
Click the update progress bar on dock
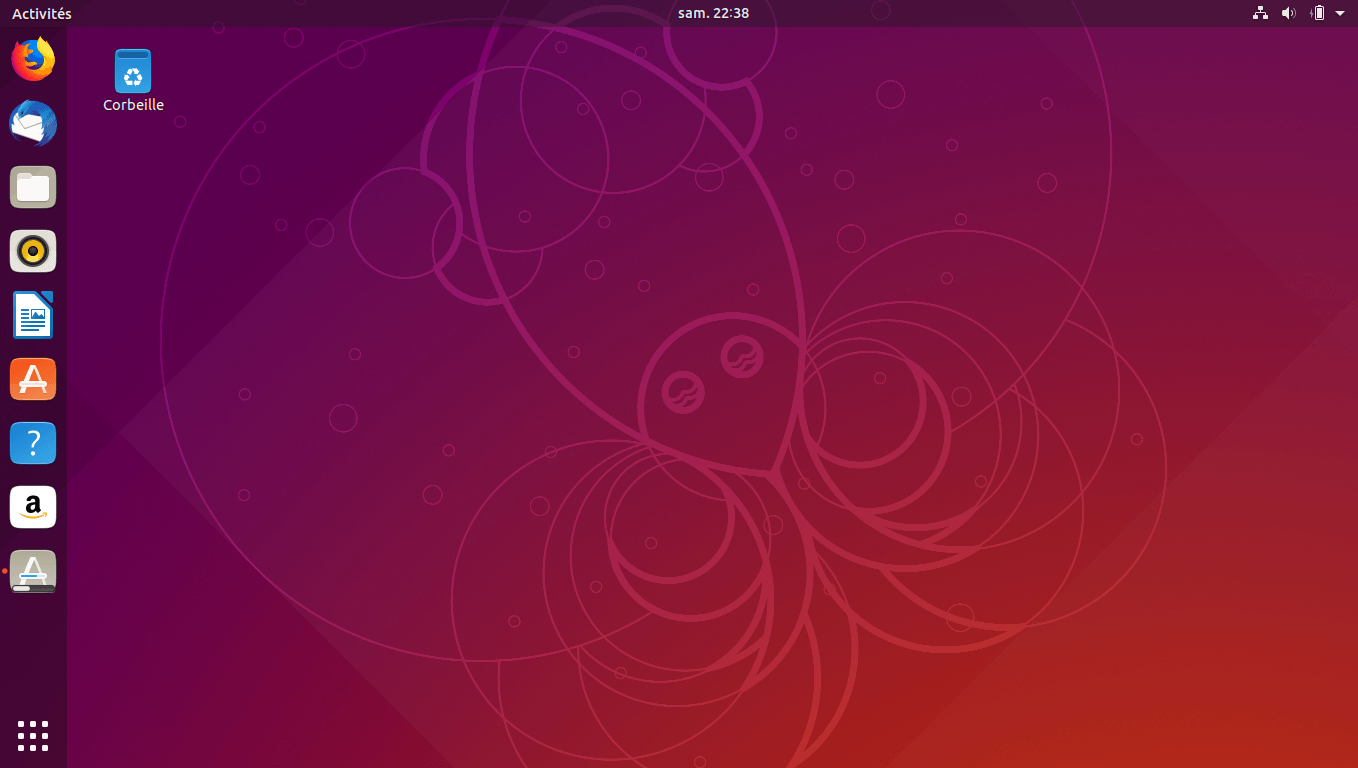coord(33,589)
